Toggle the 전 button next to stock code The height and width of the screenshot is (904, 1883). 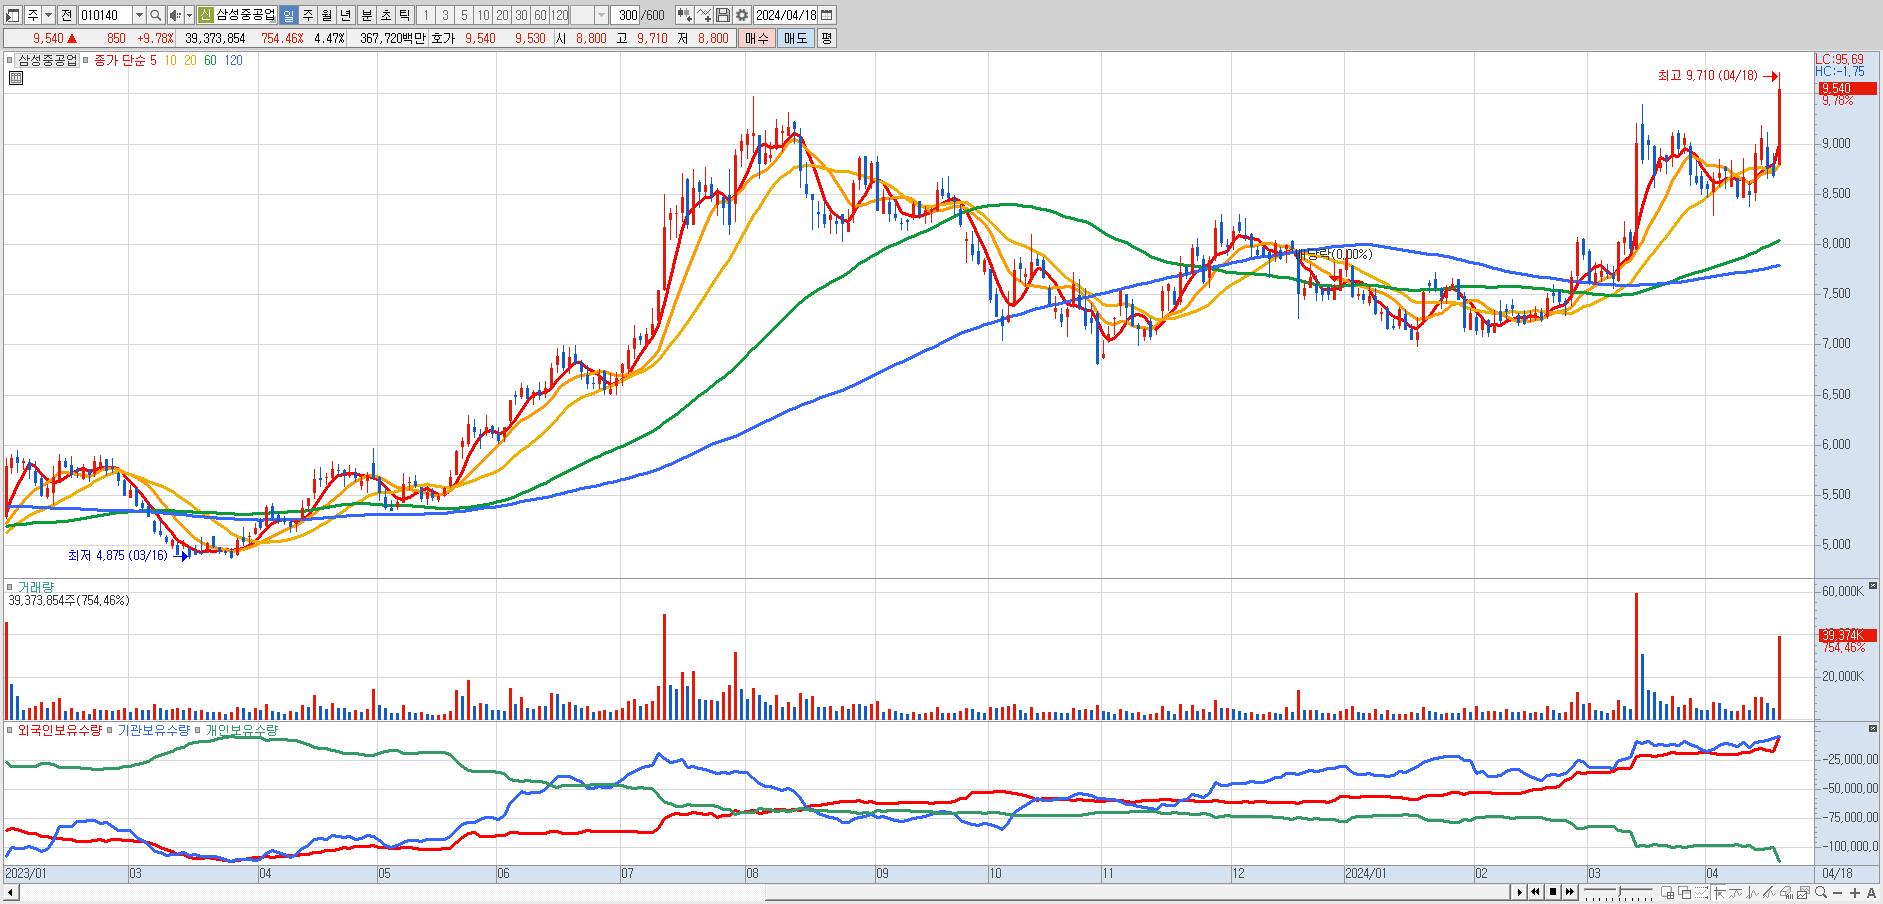pyautogui.click(x=66, y=15)
